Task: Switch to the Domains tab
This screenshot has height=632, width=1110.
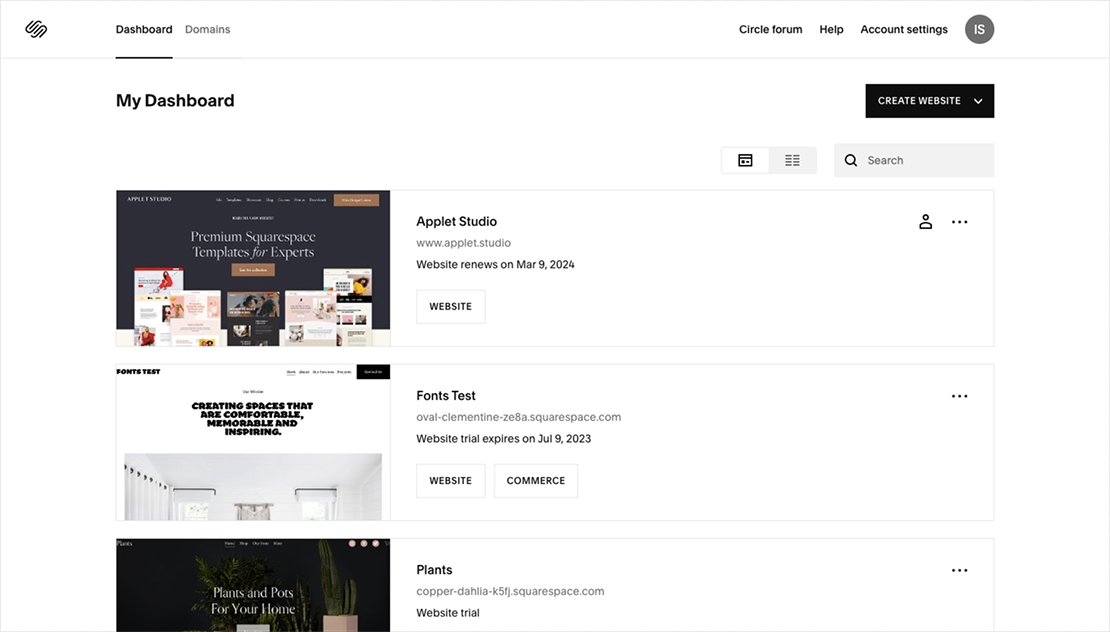Action: click(x=207, y=29)
